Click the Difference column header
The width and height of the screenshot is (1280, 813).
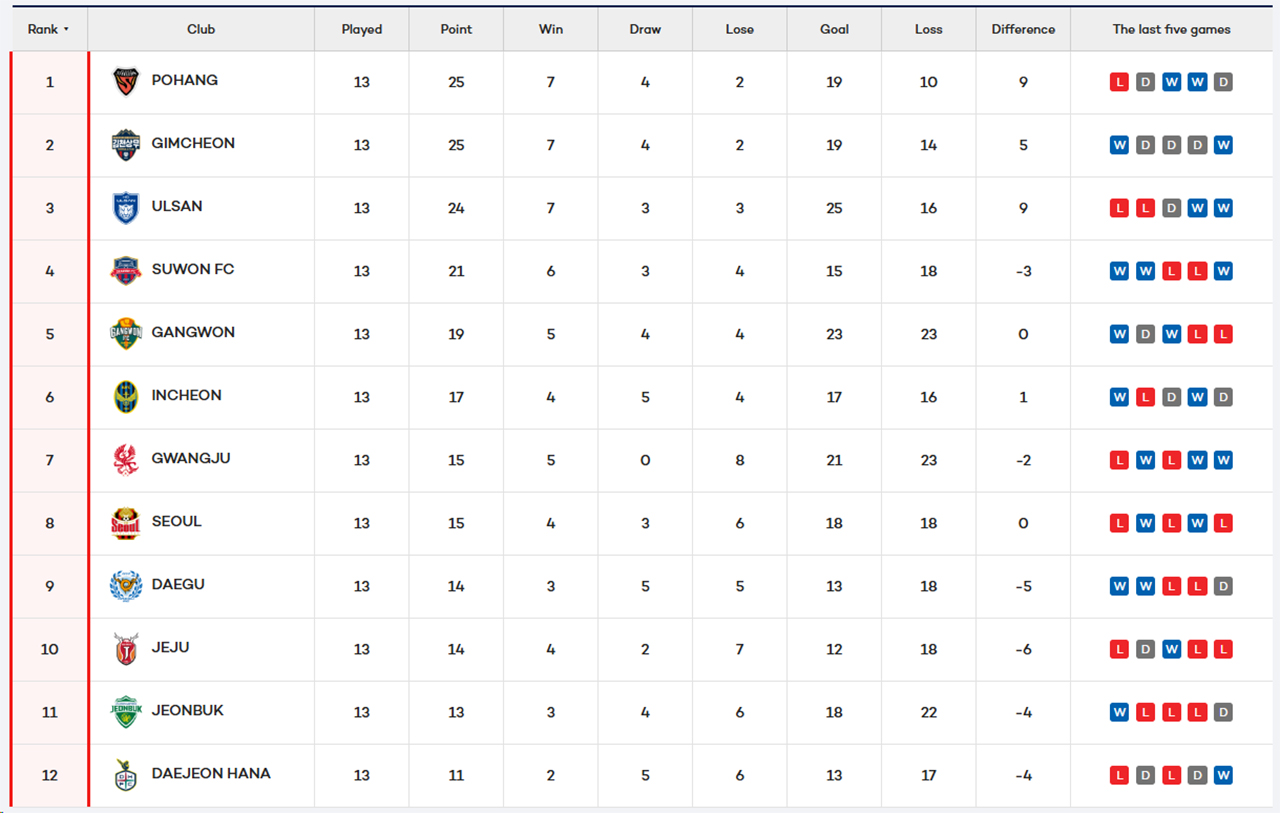point(1023,30)
